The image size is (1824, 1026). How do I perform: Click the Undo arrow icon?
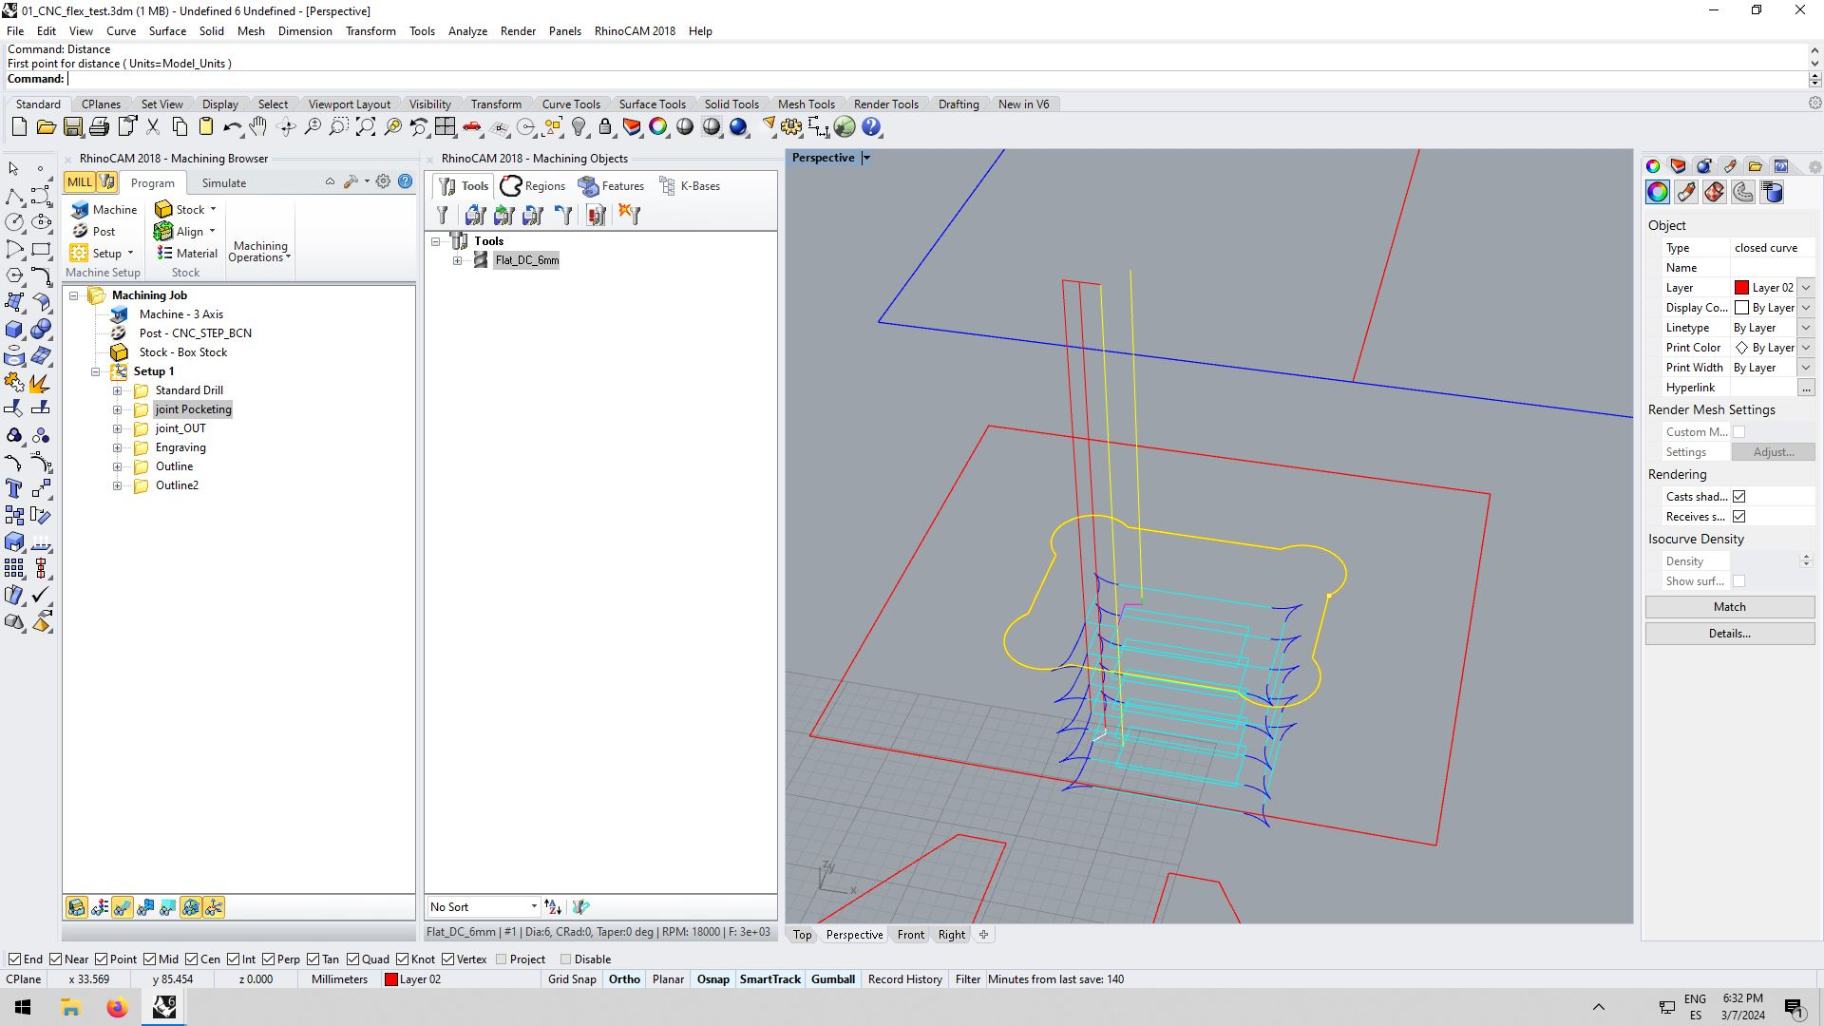(x=232, y=127)
